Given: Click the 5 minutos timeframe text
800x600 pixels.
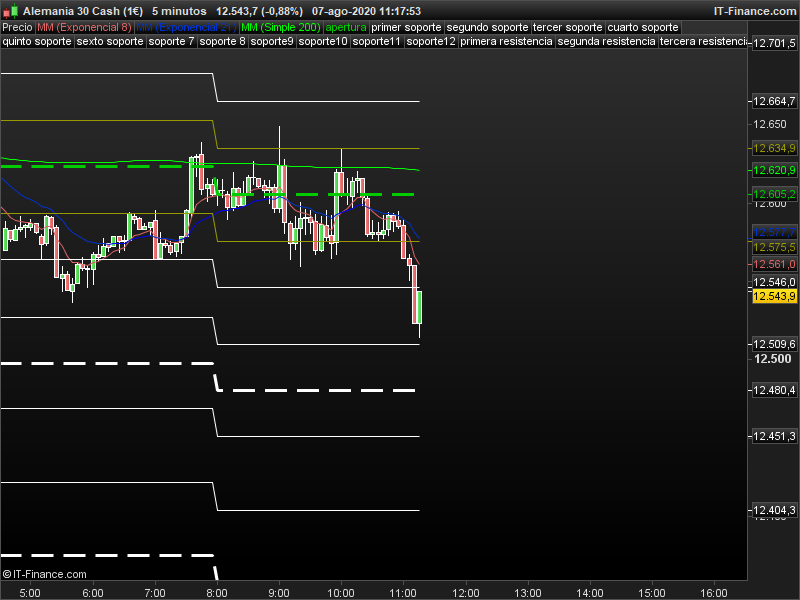Looking at the screenshot, I should (x=179, y=11).
